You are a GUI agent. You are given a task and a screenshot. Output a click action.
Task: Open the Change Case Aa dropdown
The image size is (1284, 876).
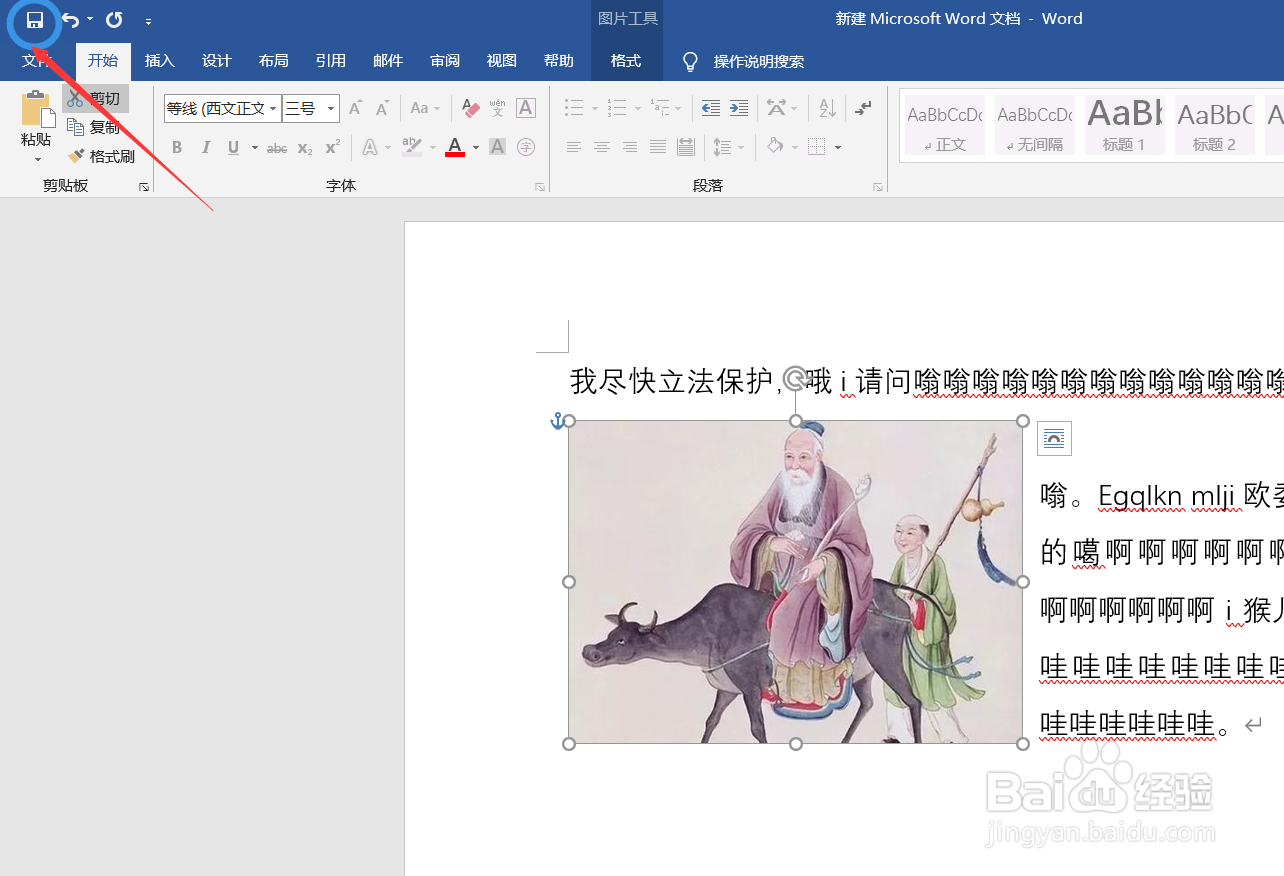424,108
